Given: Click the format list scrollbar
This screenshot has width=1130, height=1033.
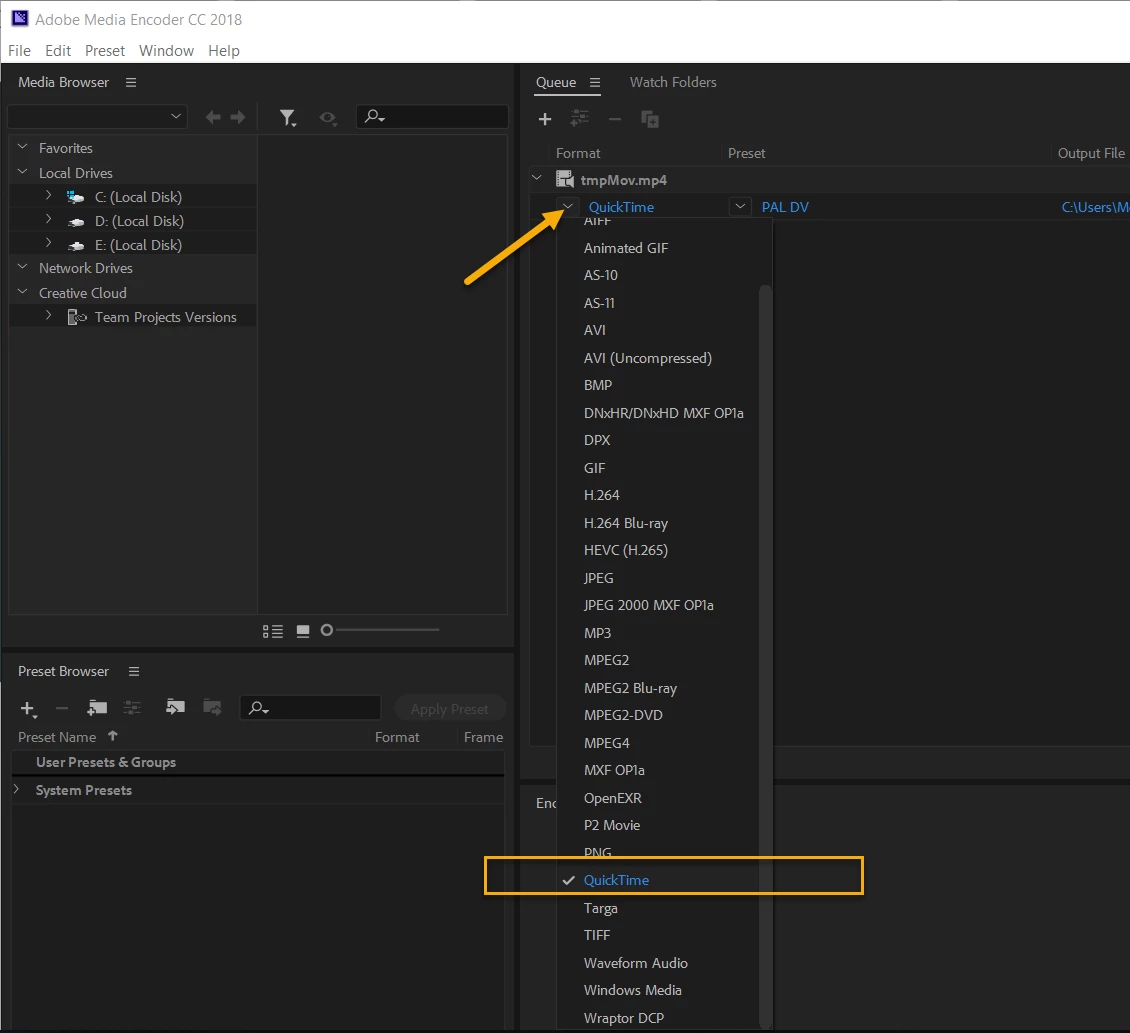Looking at the screenshot, I should (x=765, y=655).
